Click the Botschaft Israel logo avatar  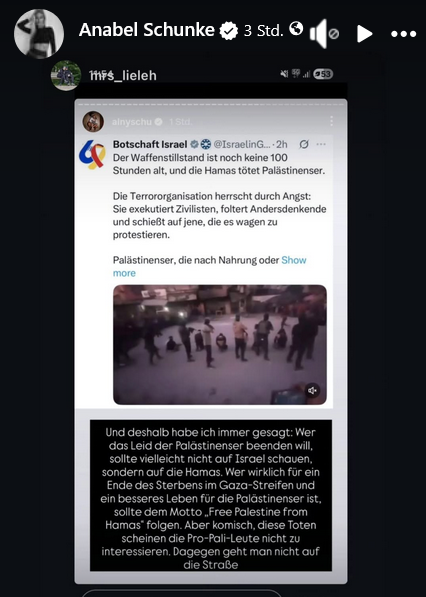[92, 155]
